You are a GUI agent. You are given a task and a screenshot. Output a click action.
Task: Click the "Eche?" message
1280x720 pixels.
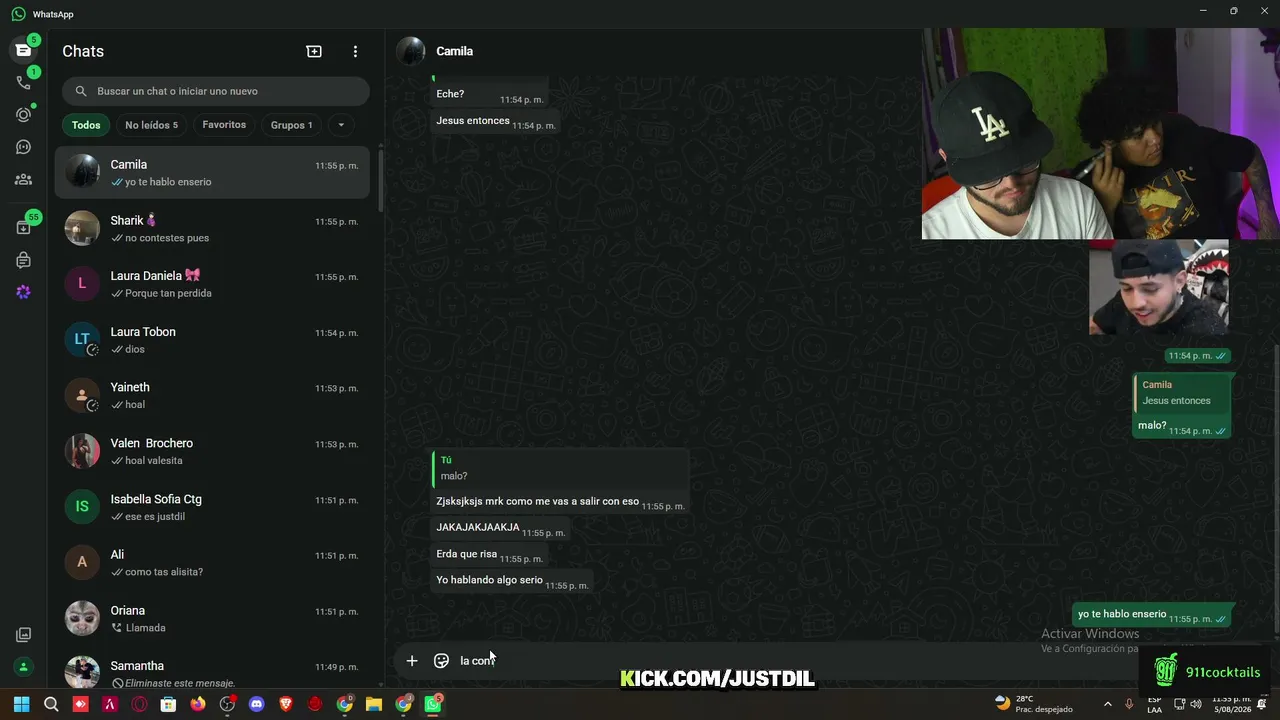coord(490,95)
